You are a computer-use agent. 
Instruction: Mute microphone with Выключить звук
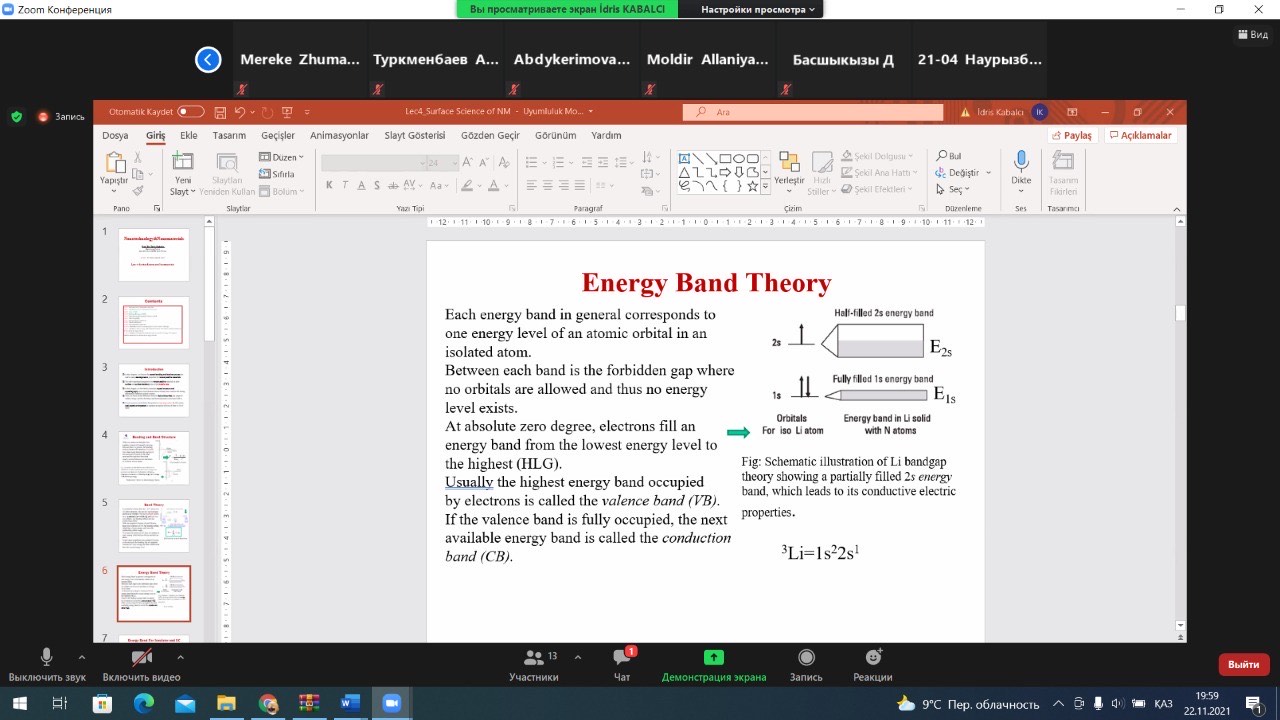[x=46, y=657]
